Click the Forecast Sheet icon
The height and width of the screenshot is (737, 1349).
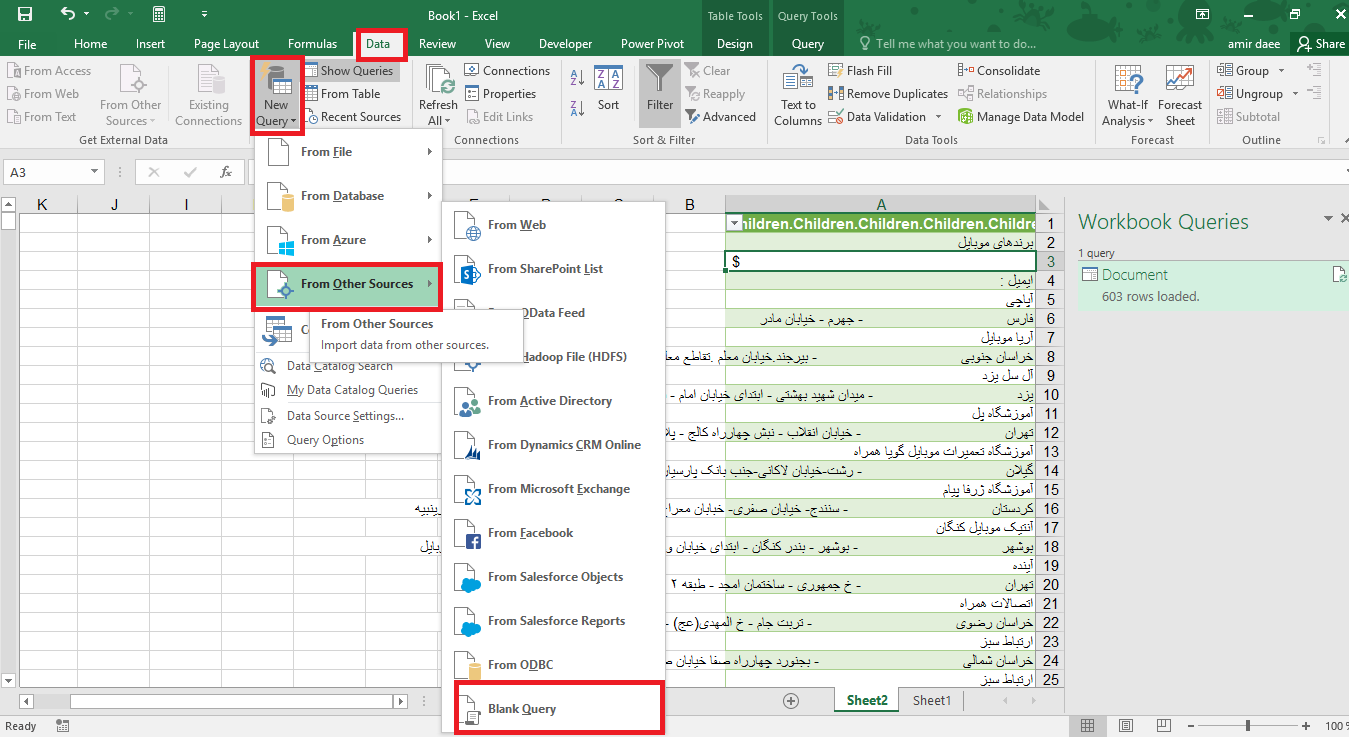point(1180,96)
